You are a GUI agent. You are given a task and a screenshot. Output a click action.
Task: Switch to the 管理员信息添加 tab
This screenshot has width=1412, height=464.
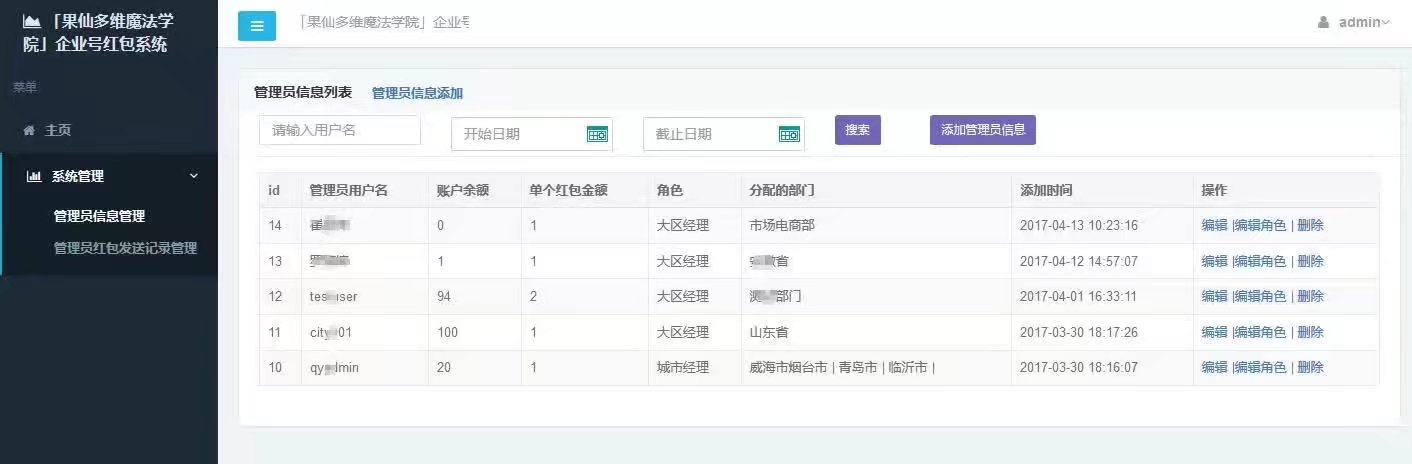417,93
